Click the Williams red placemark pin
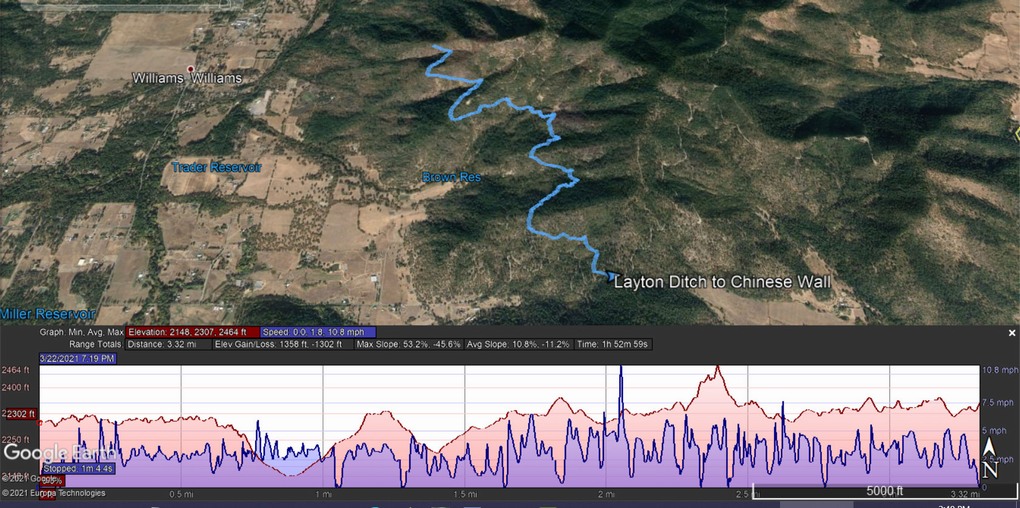The height and width of the screenshot is (508, 1020). pos(190,69)
